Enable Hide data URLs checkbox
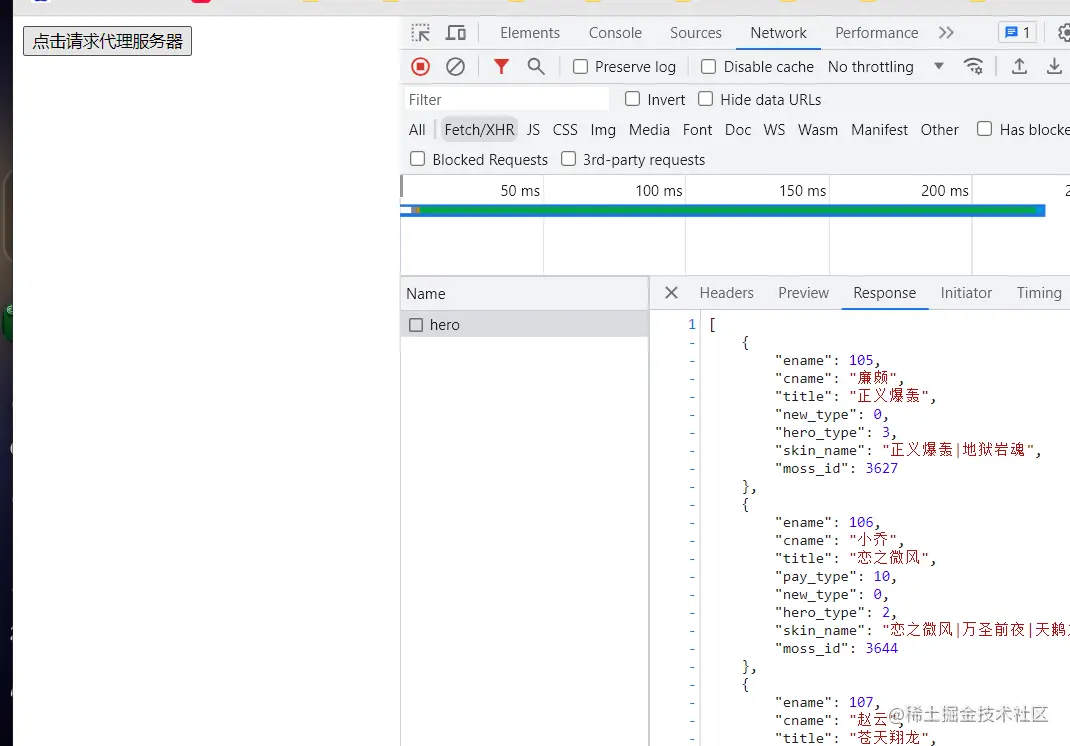The image size is (1070, 746). pyautogui.click(x=706, y=99)
